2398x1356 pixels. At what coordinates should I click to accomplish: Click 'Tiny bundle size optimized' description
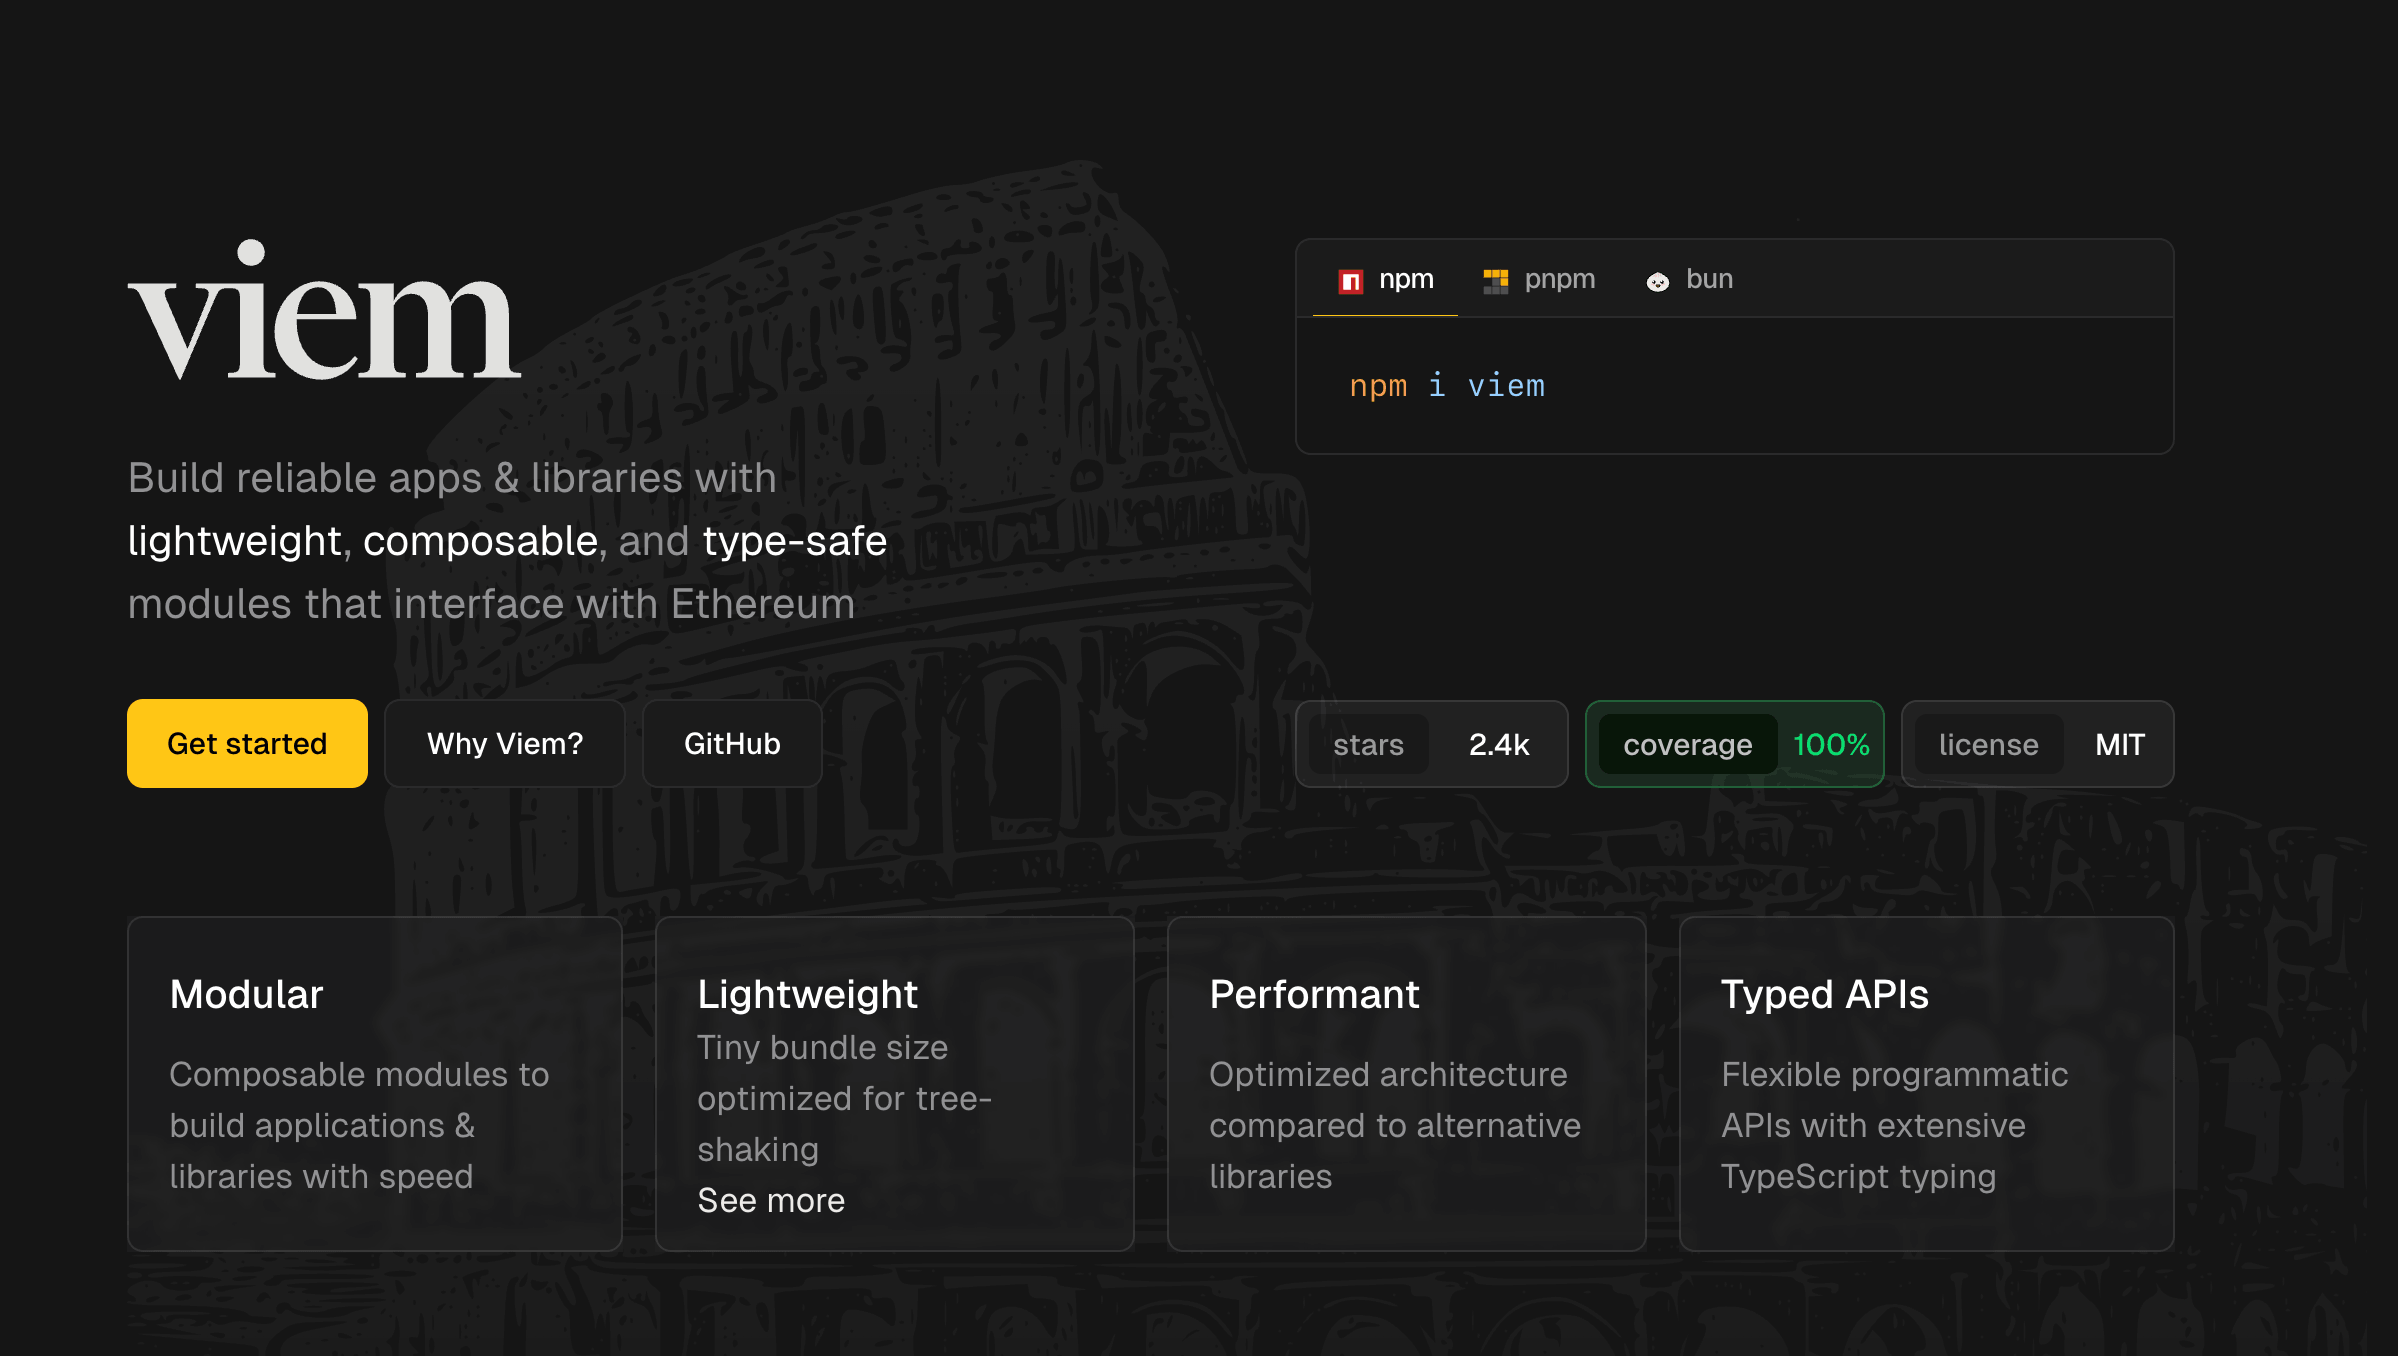[x=844, y=1098]
